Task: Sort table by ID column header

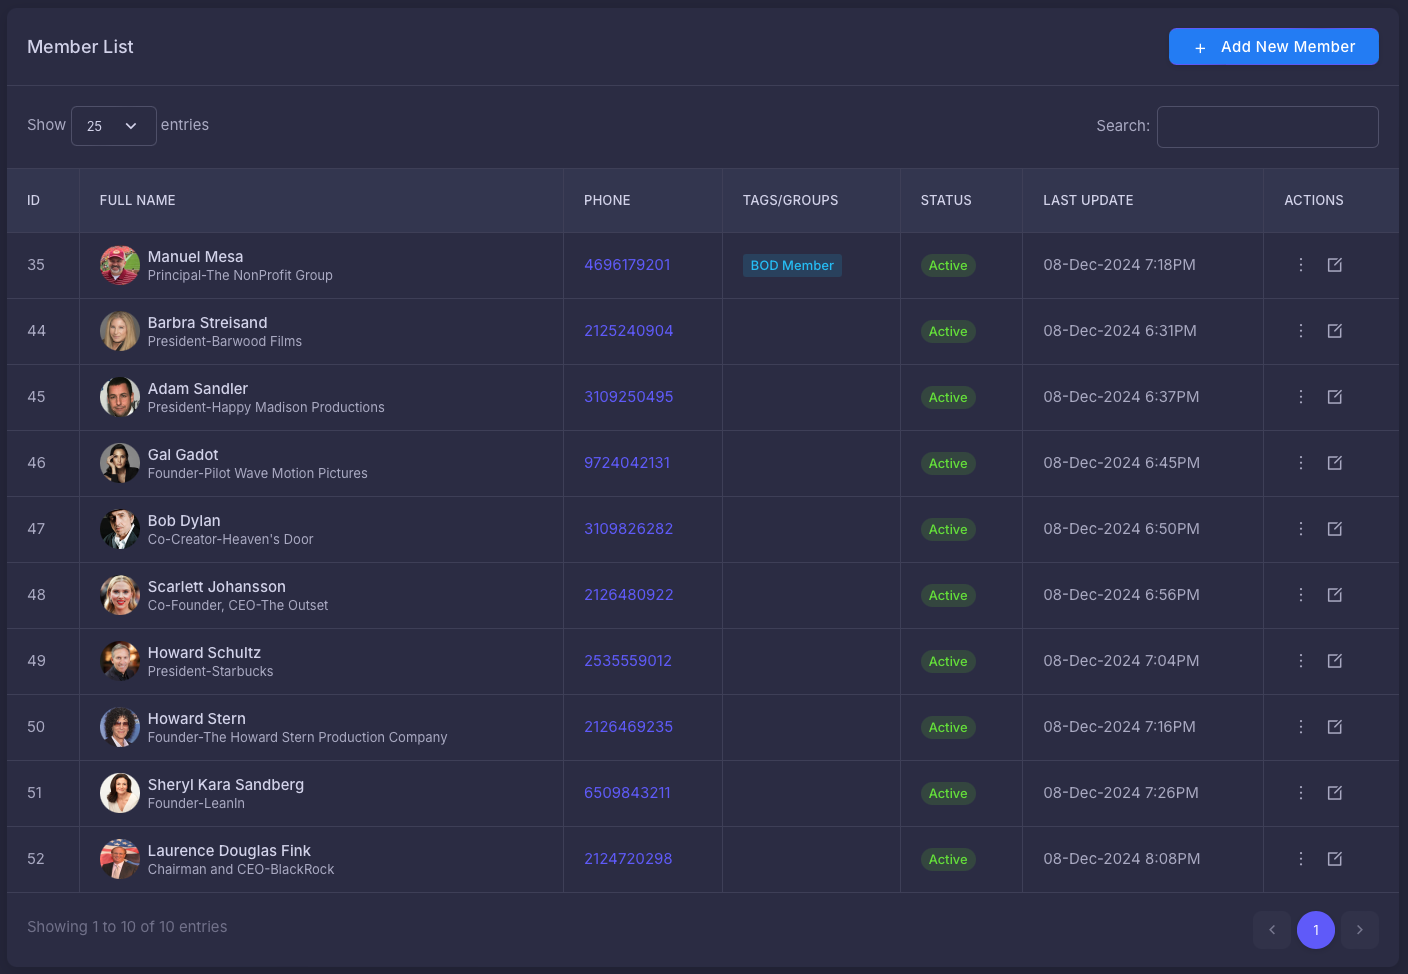Action: [x=43, y=200]
